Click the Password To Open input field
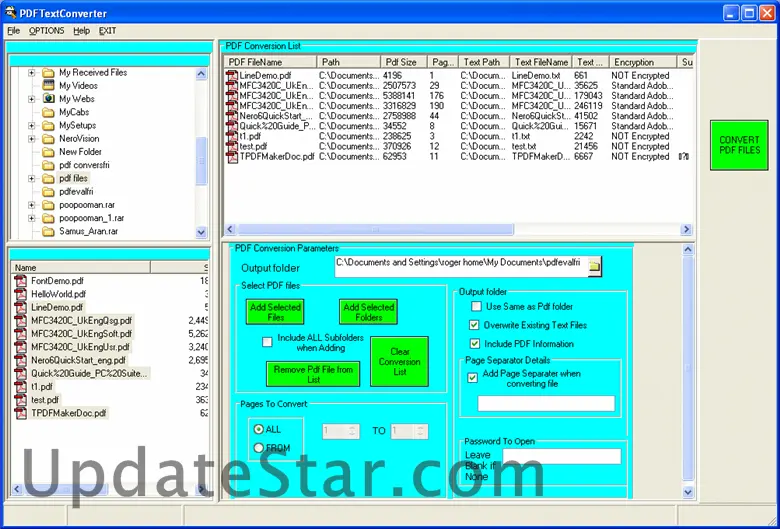Image resolution: width=780 pixels, height=529 pixels. click(561, 457)
